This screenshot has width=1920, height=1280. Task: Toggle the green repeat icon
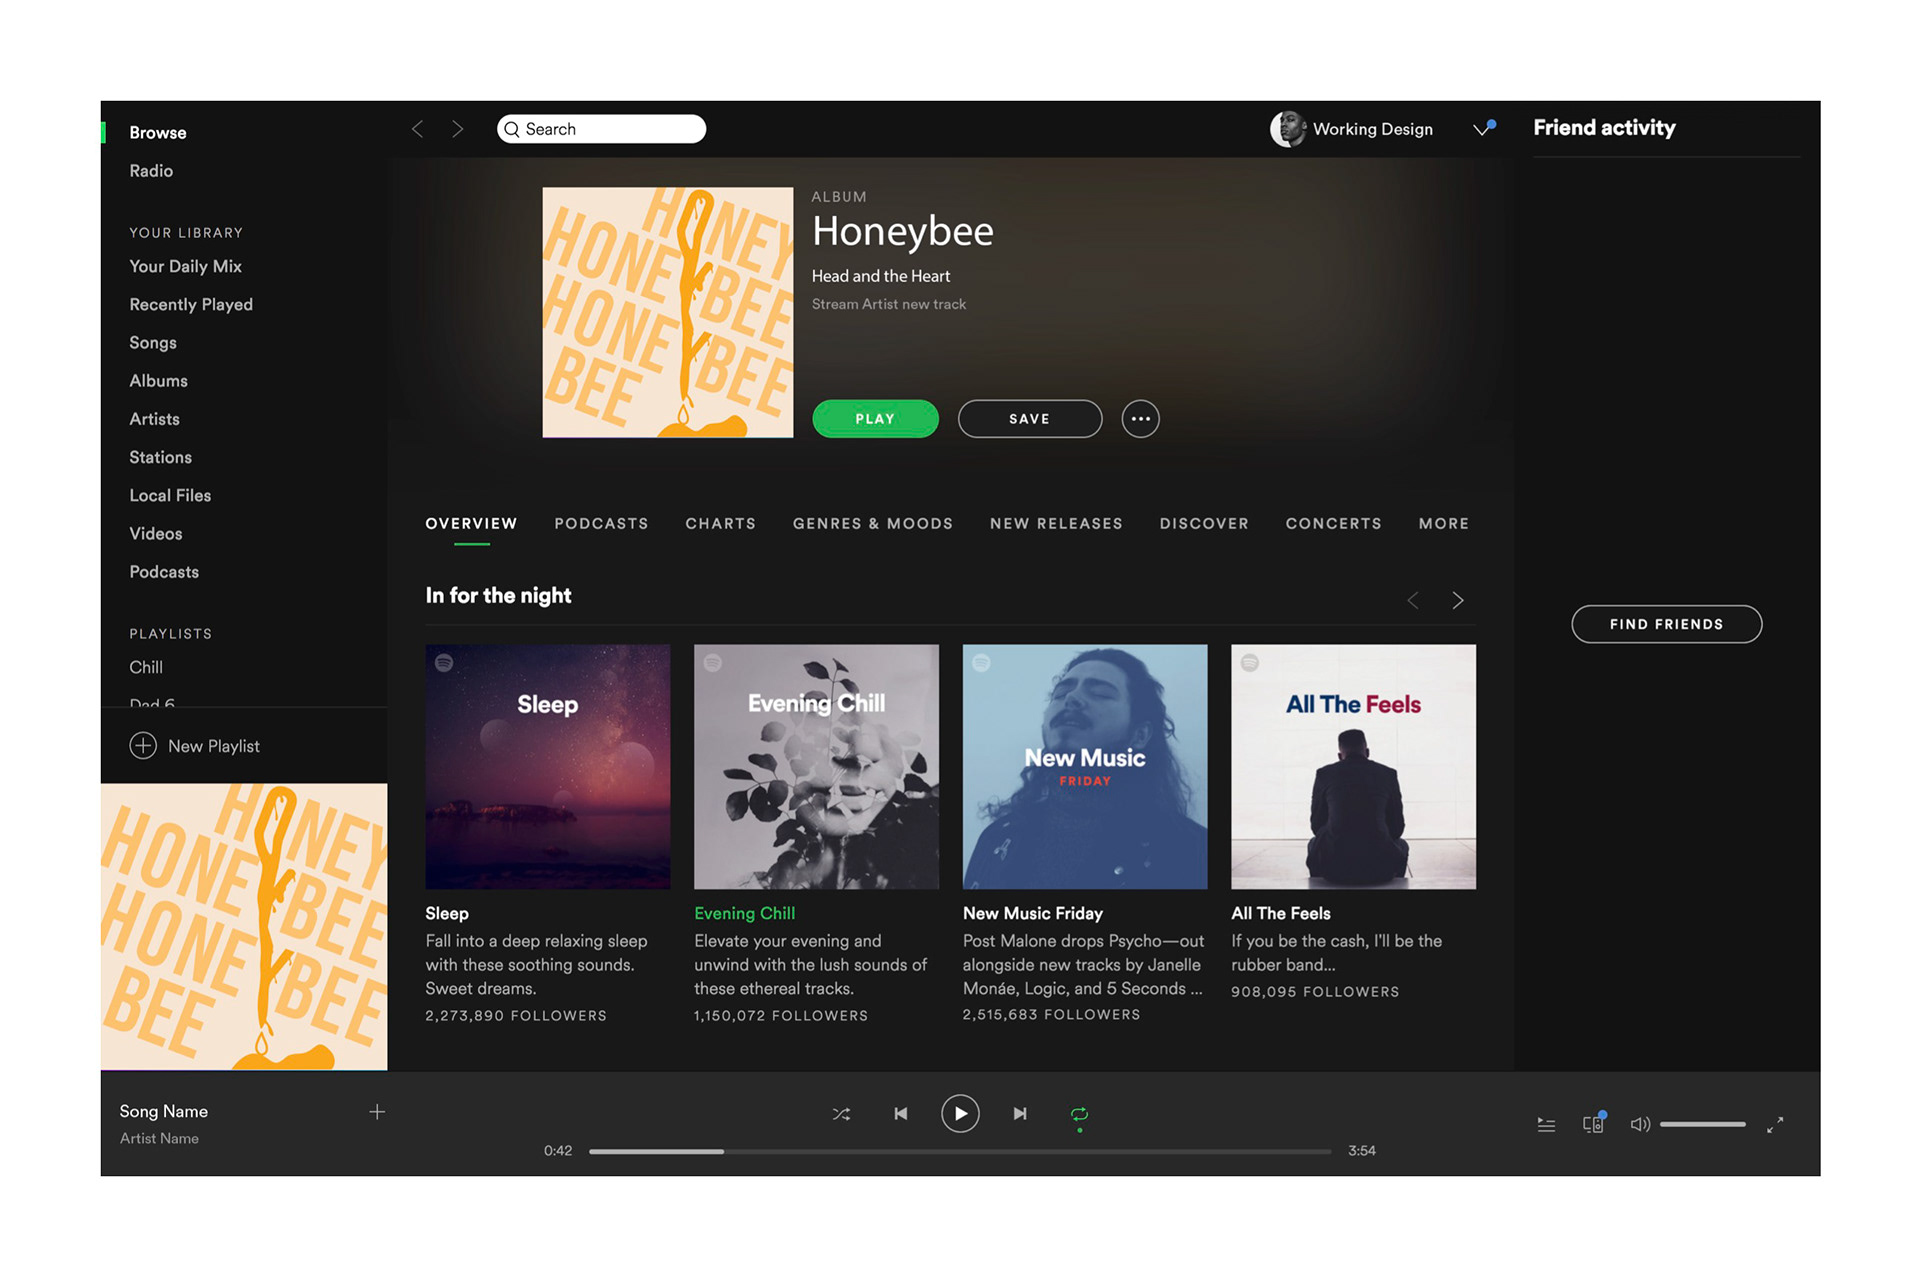tap(1079, 1114)
